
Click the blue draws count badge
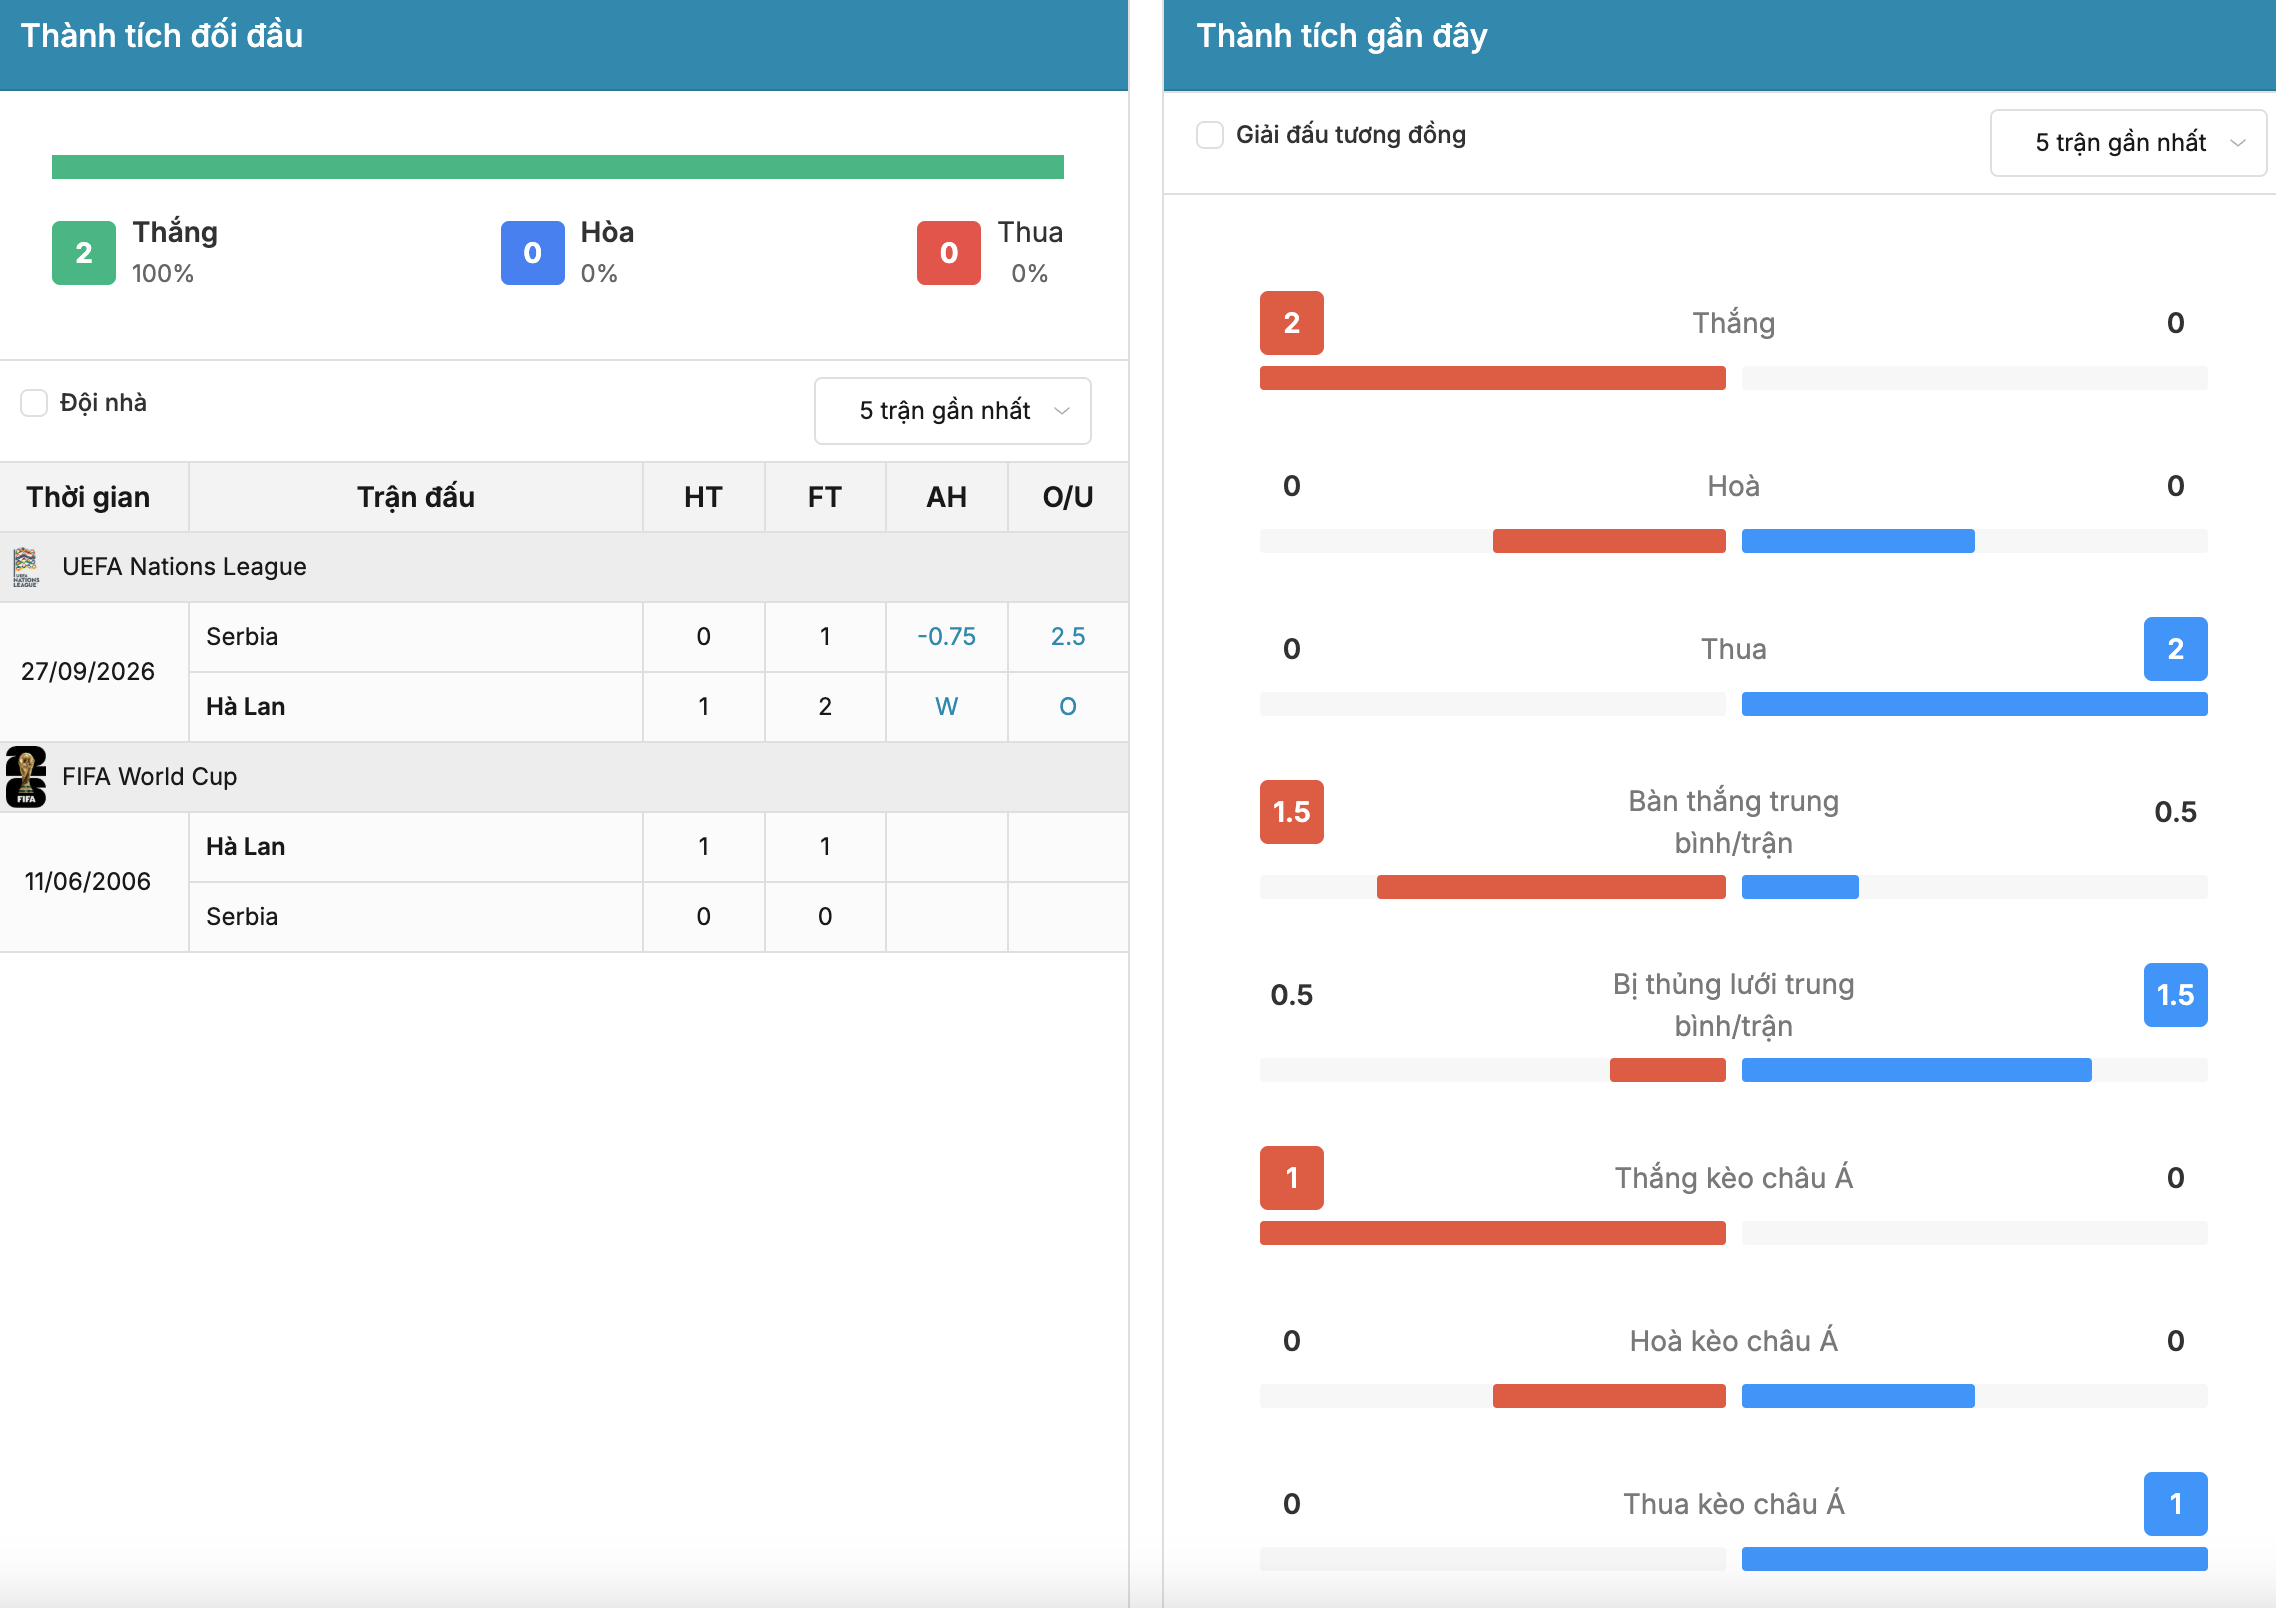coord(533,253)
